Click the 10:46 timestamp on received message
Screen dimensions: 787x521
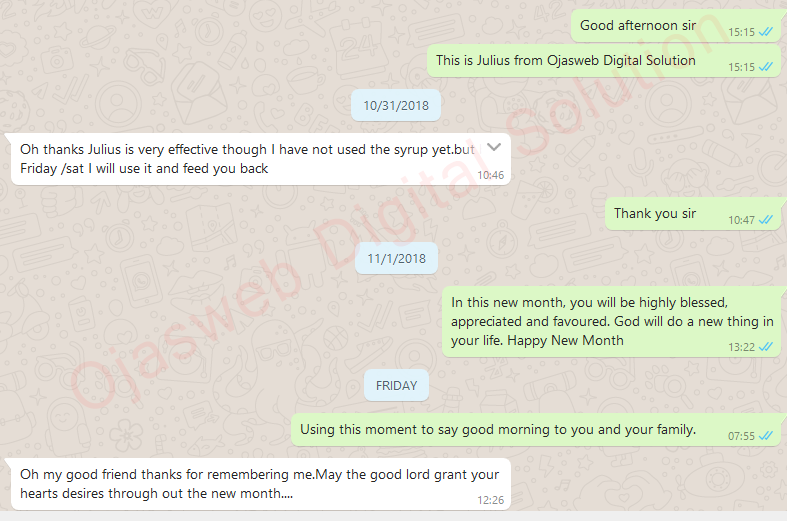click(490, 175)
